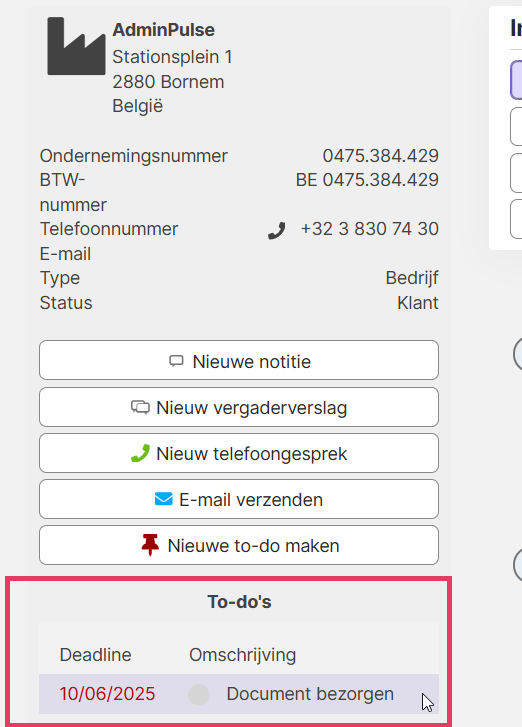Click the green phone icon on Nieuw telefoongesprek
The image size is (522, 727).
pyautogui.click(x=140, y=453)
